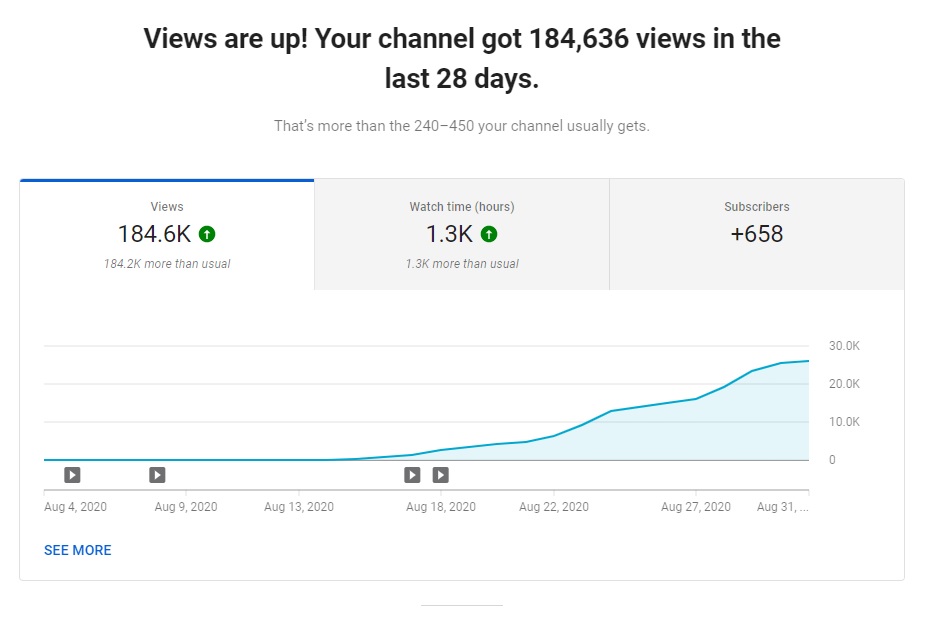Click the Aug 22, 2020 axis date label

point(554,507)
